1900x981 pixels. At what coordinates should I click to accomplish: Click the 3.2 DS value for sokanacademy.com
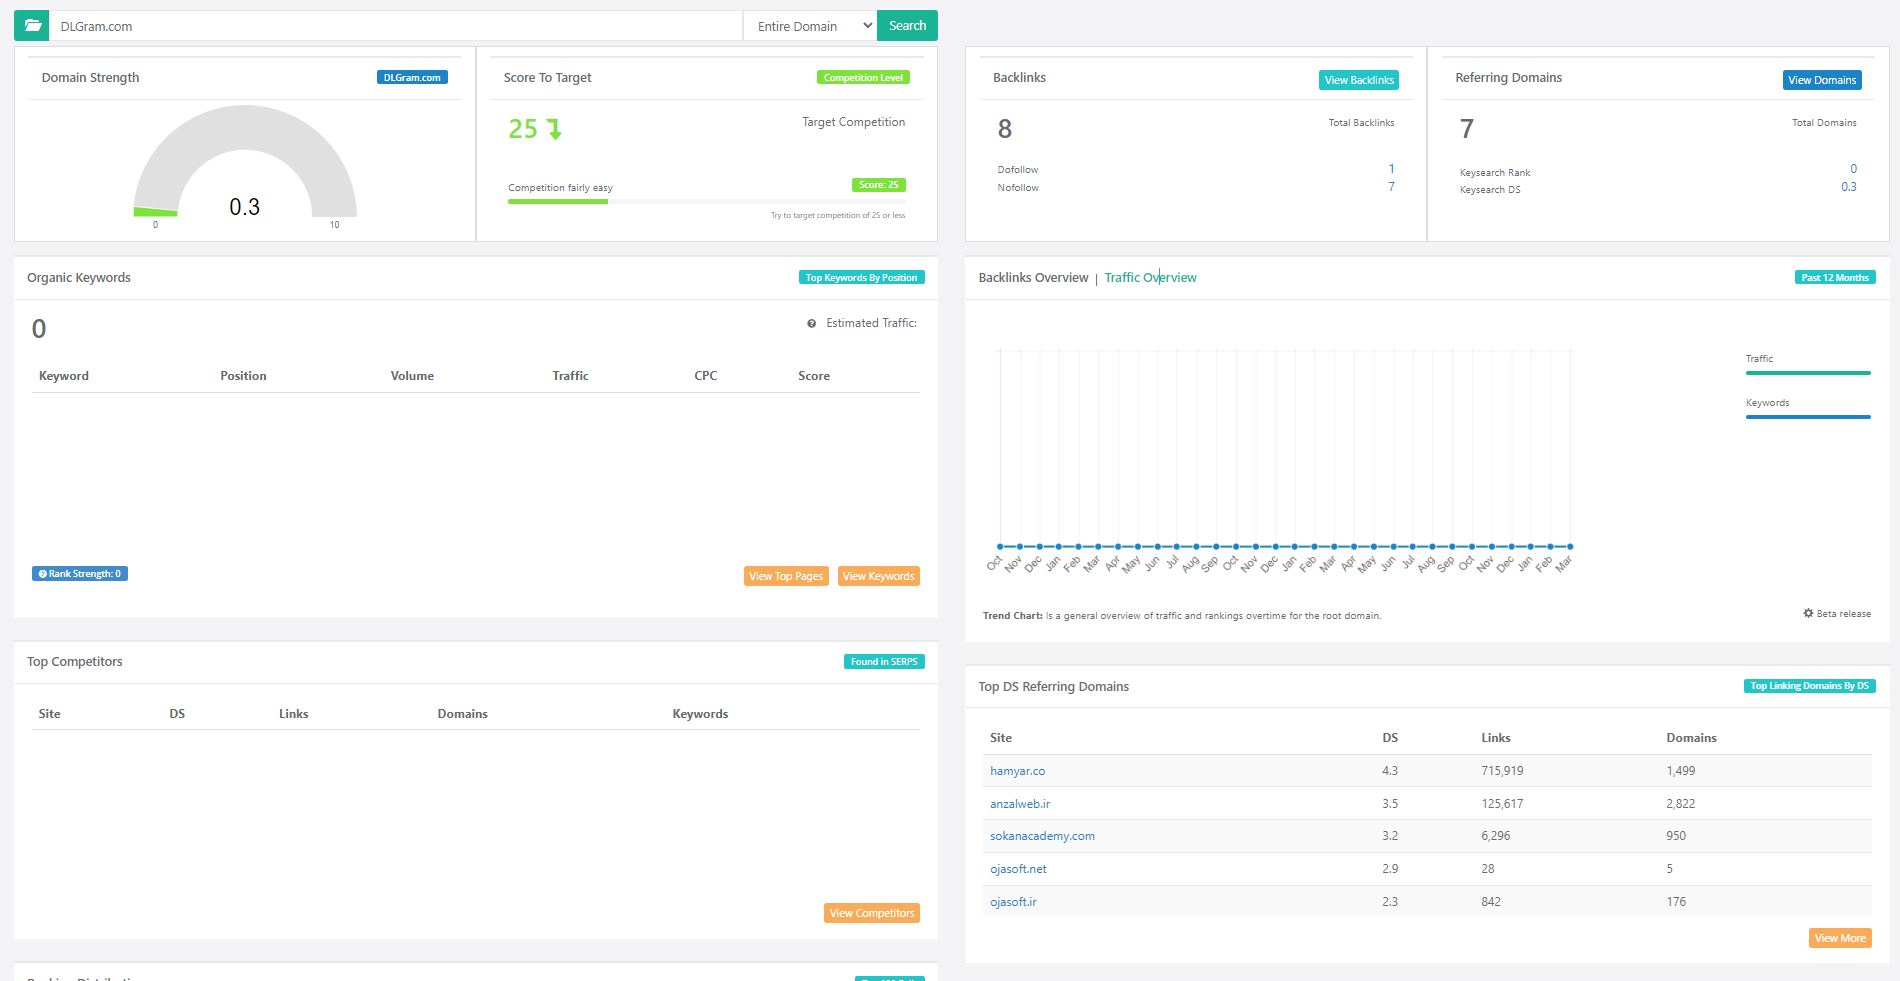point(1390,836)
